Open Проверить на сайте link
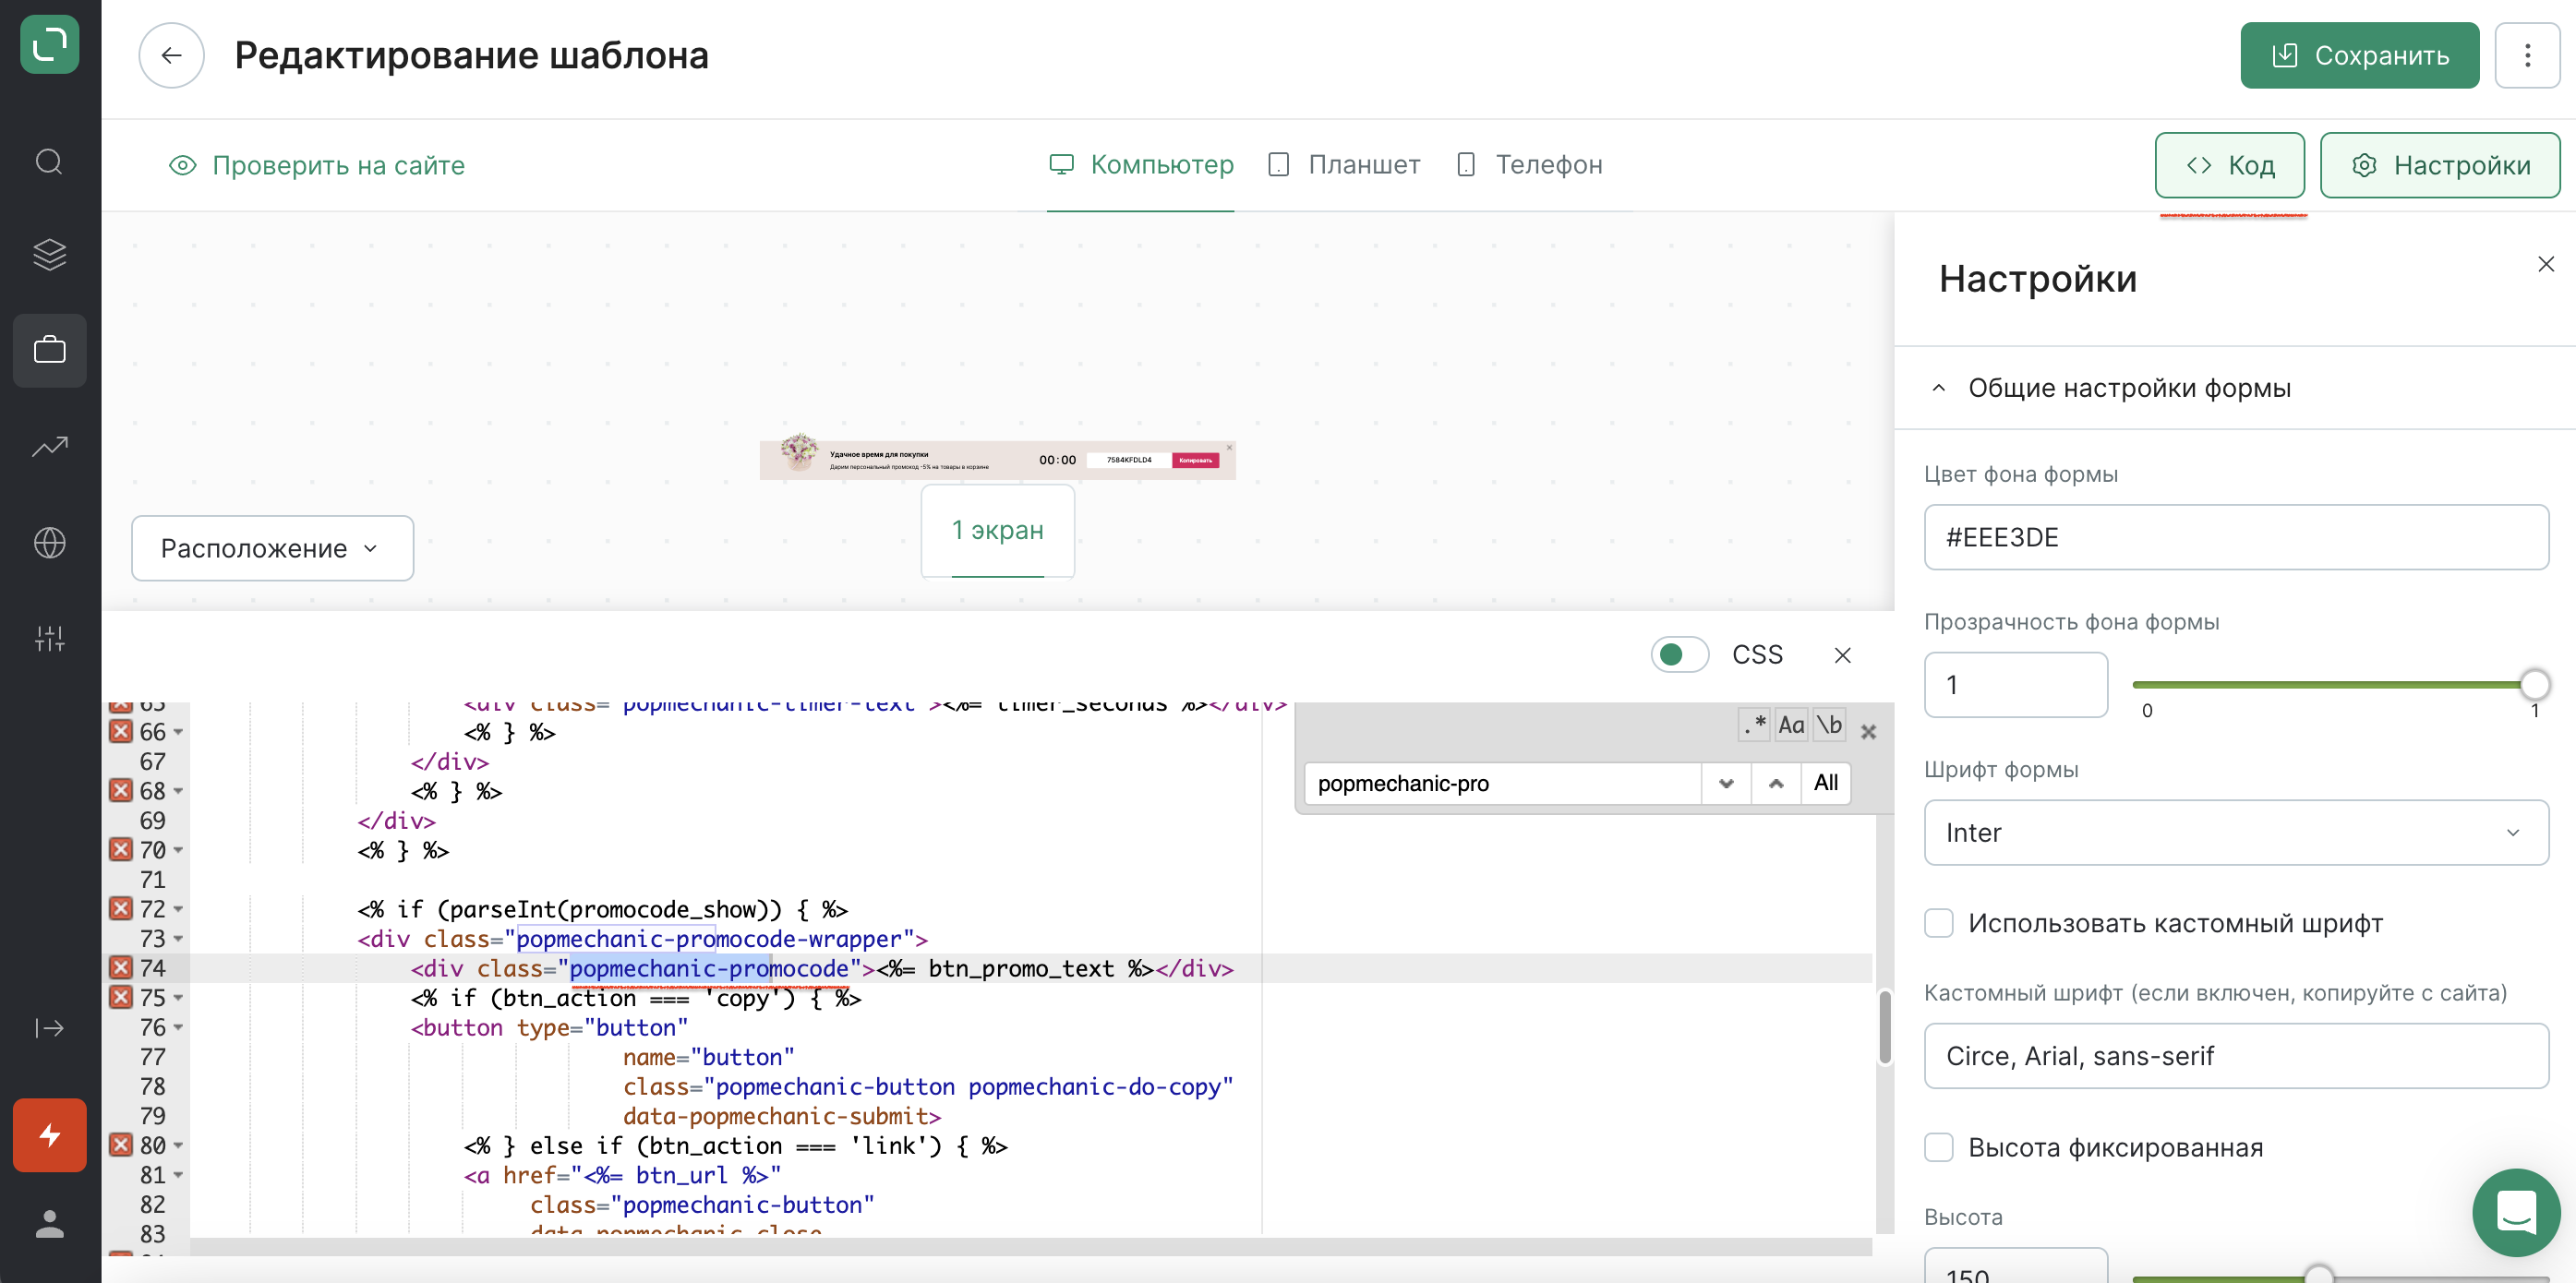 coord(316,165)
